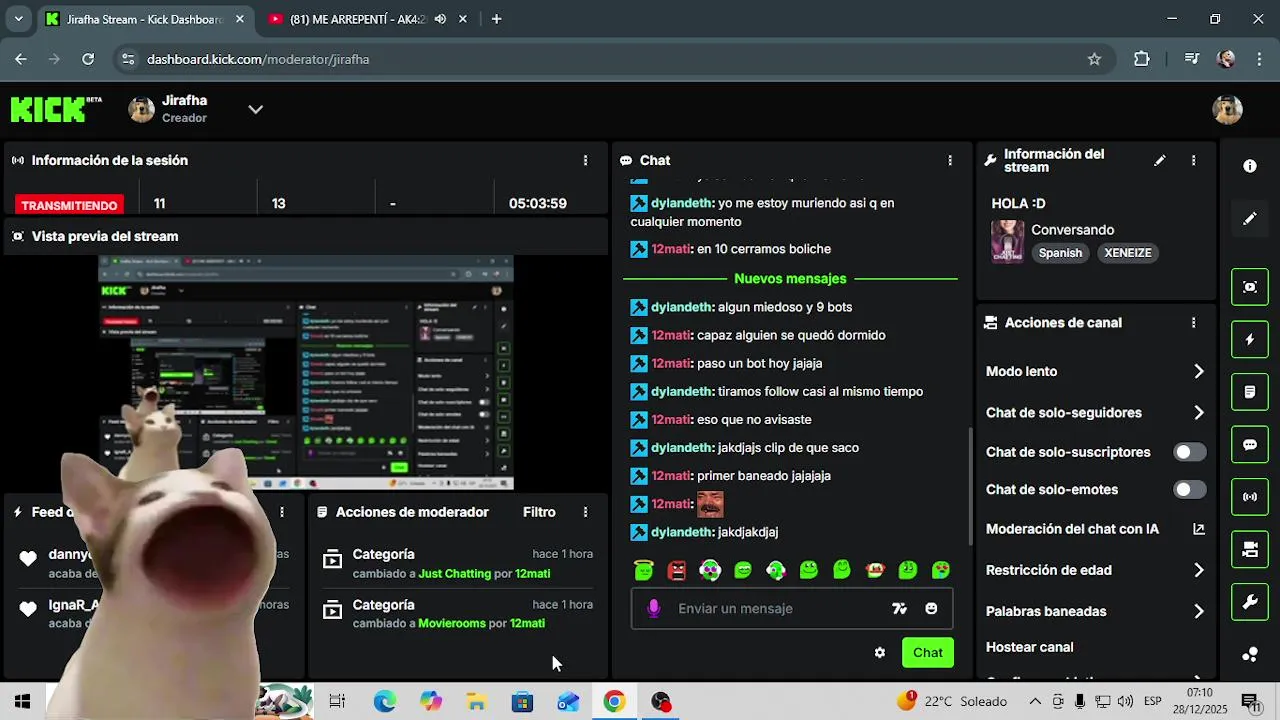Open Acciones de moderador options menu
Screen dimensions: 1280x720
click(x=585, y=512)
